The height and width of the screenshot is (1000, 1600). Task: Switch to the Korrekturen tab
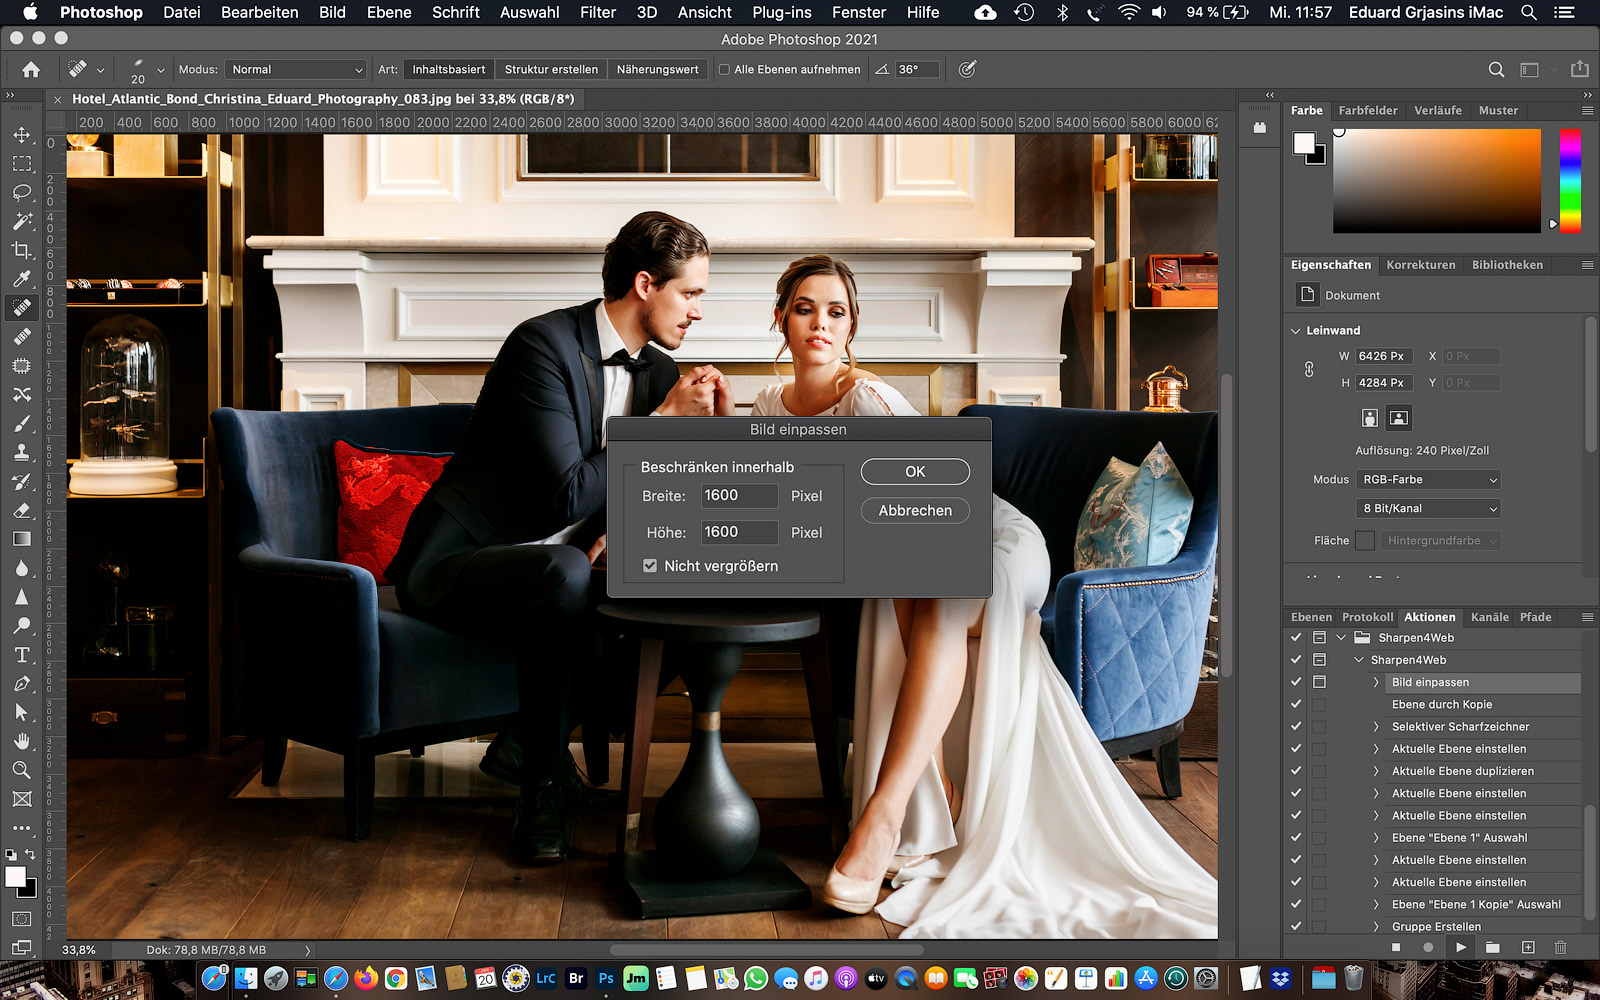(1421, 265)
